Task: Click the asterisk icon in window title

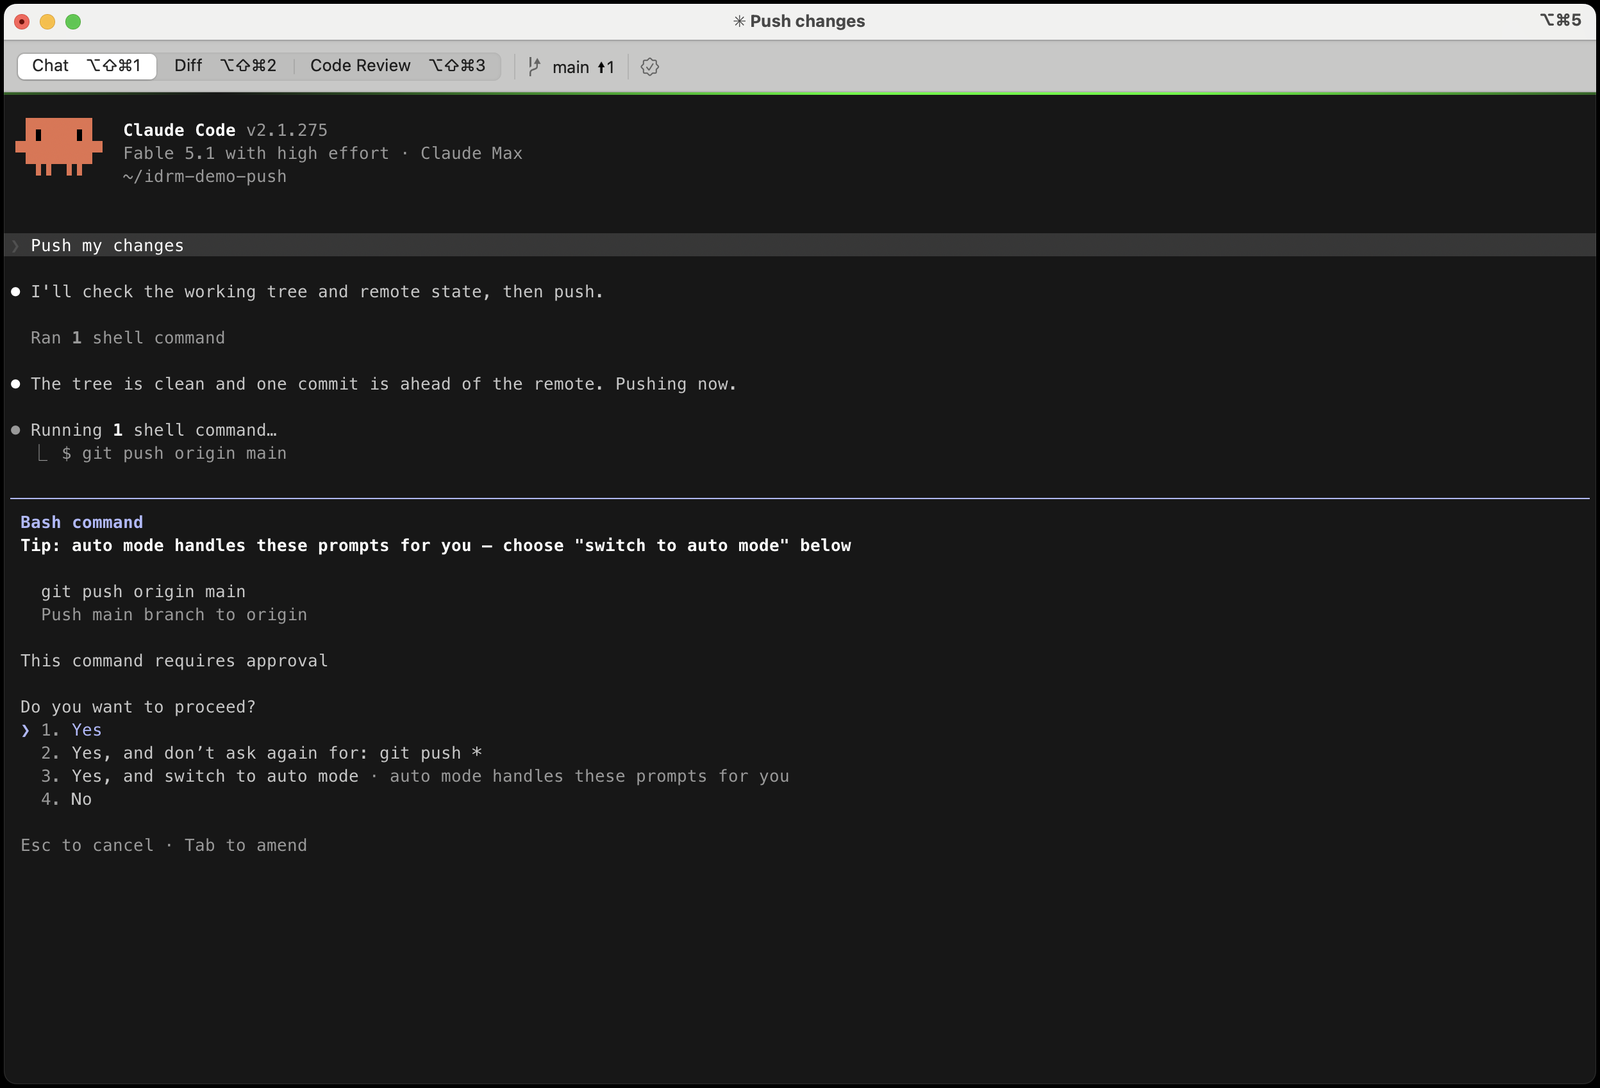Action: click(739, 21)
